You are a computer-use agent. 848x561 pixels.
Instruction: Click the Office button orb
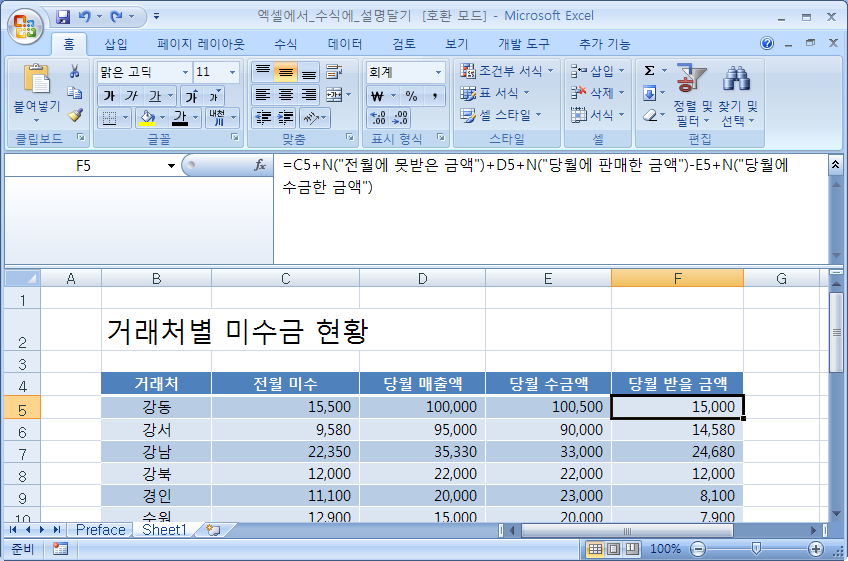[x=25, y=27]
